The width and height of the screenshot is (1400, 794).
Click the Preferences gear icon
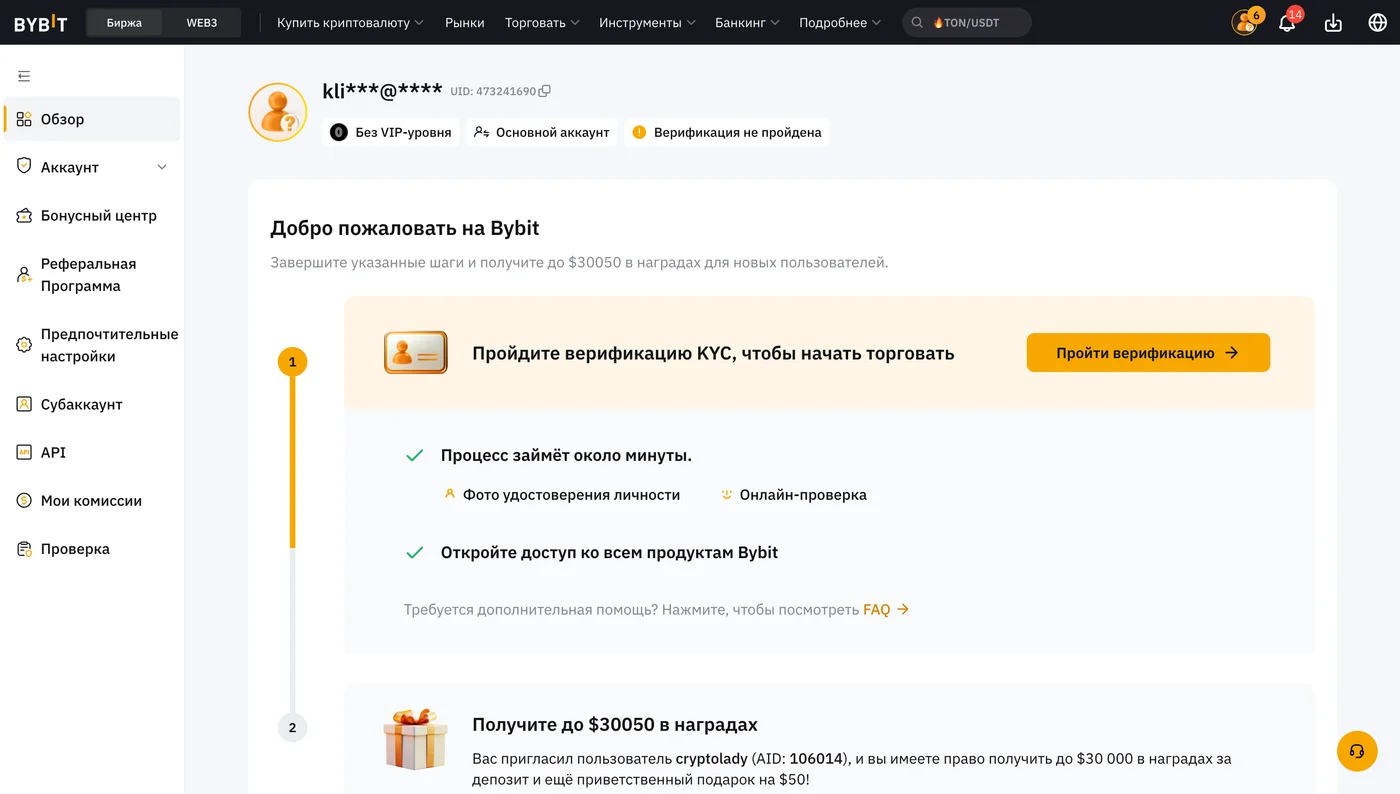click(x=24, y=345)
